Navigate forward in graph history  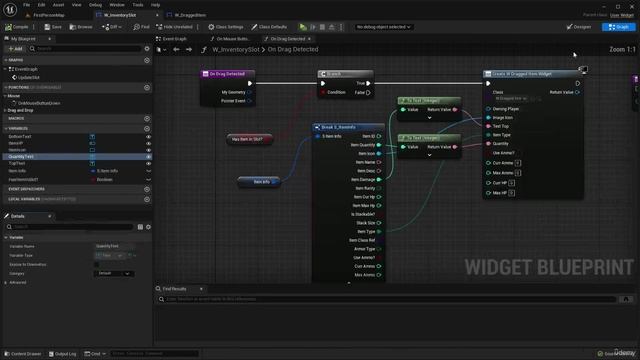tap(189, 49)
